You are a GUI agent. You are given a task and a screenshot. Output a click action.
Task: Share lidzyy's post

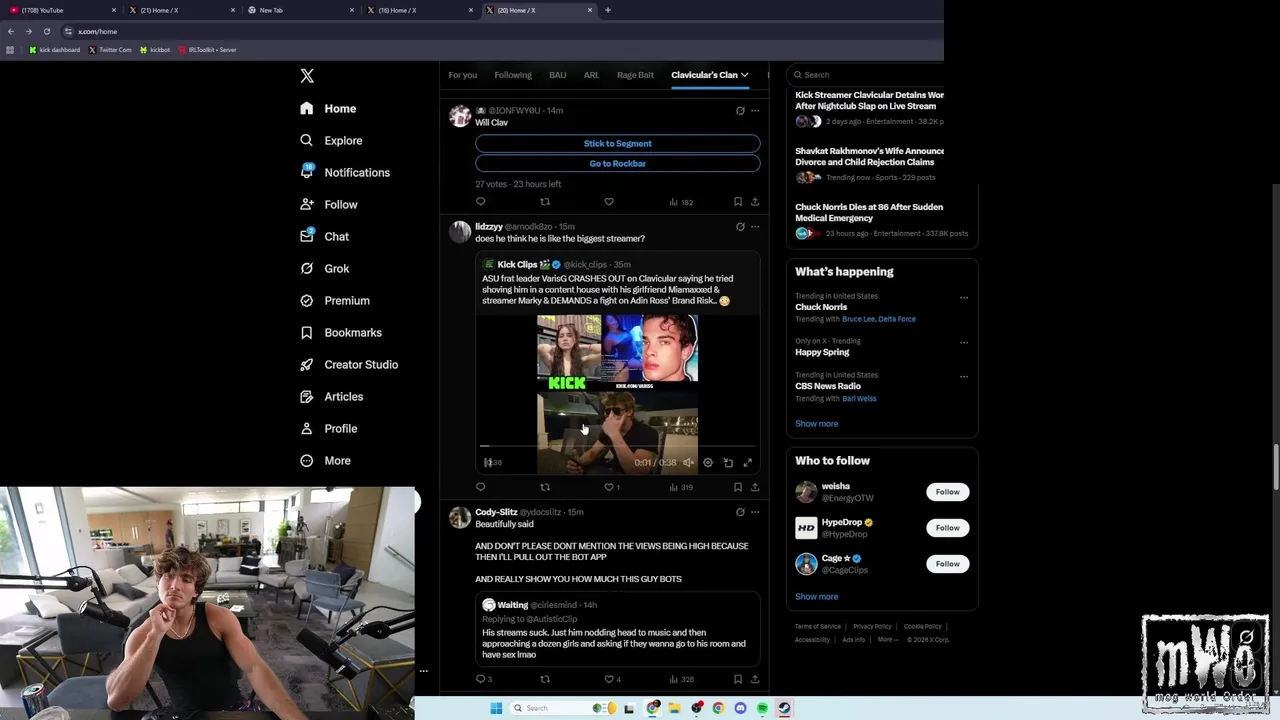[755, 487]
